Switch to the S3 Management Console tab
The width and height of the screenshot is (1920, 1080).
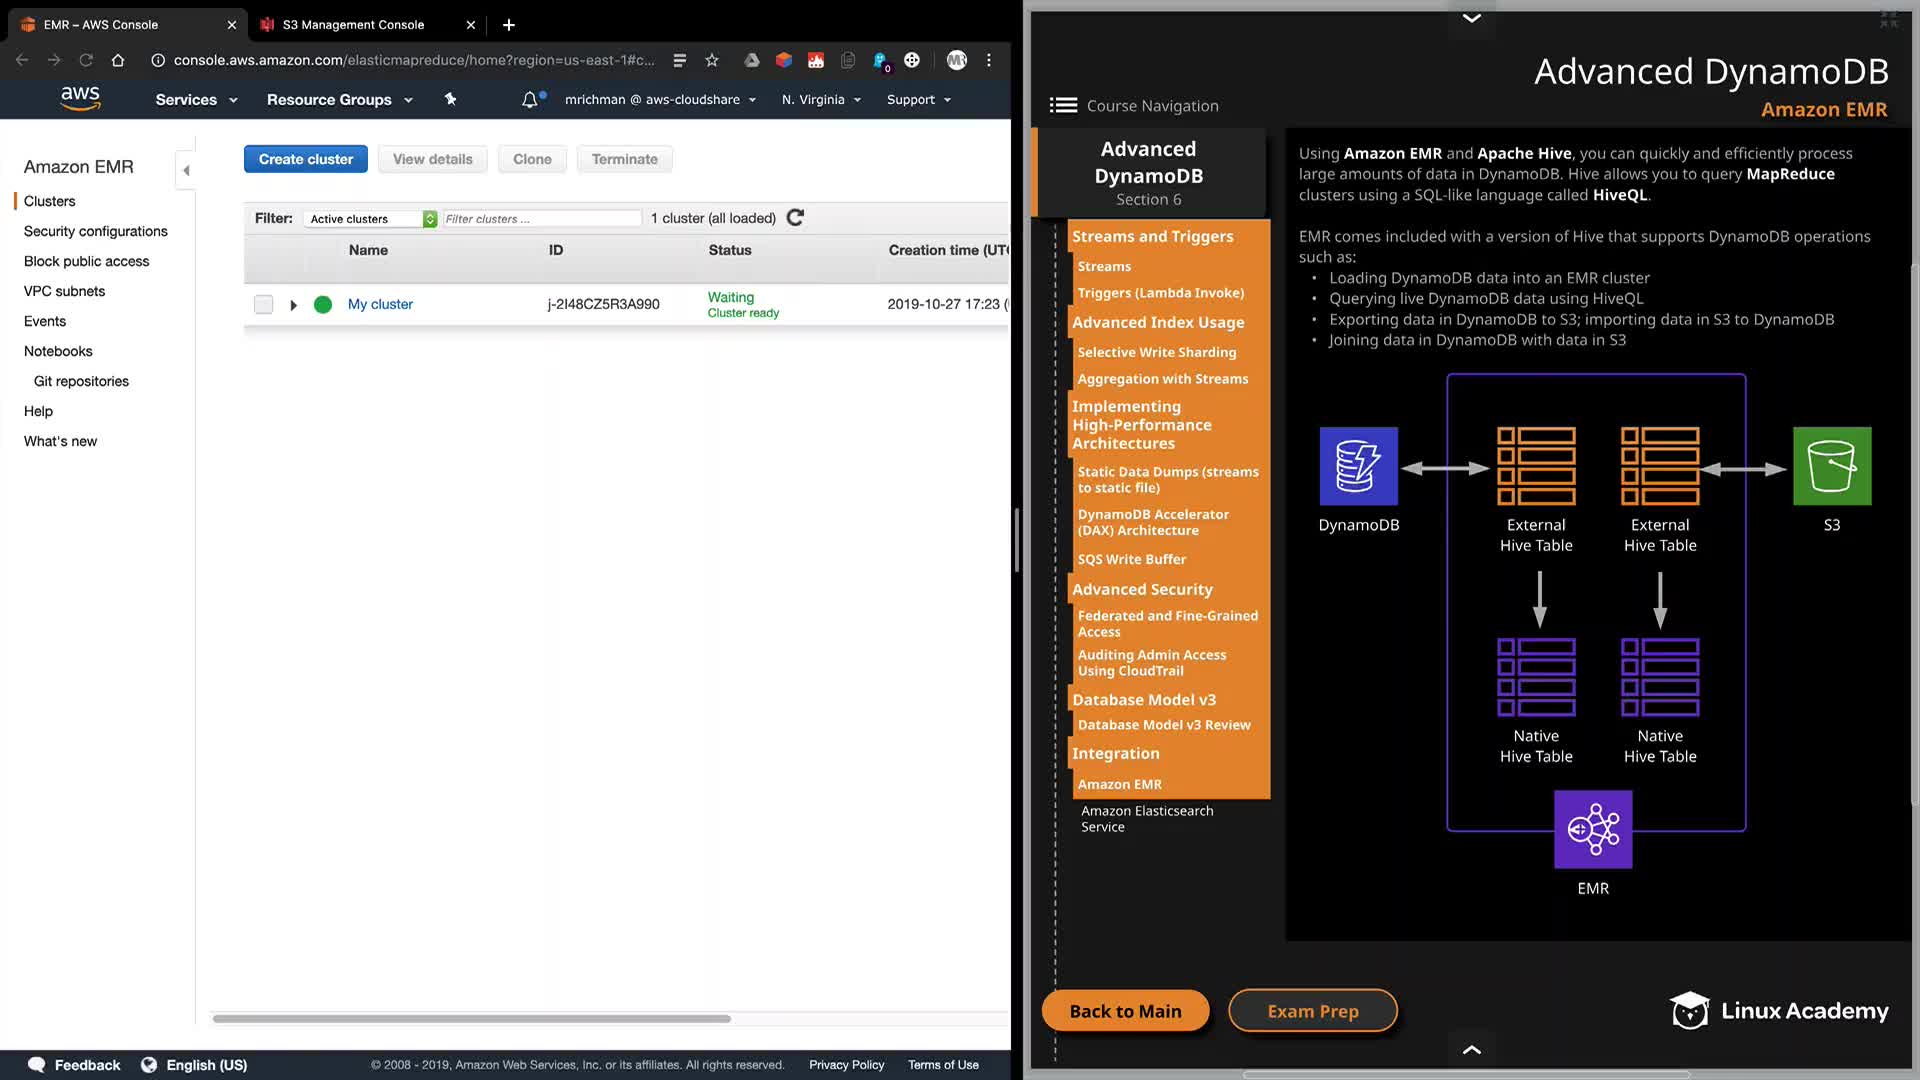click(x=353, y=24)
